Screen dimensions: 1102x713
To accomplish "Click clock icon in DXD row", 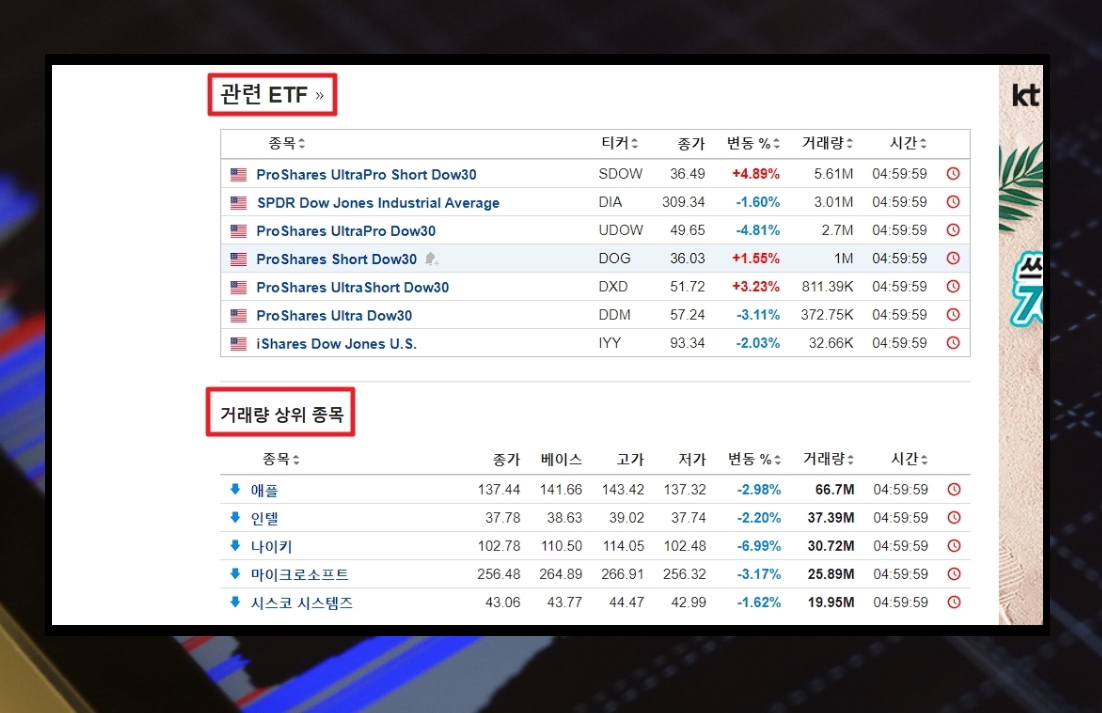I will (953, 286).
